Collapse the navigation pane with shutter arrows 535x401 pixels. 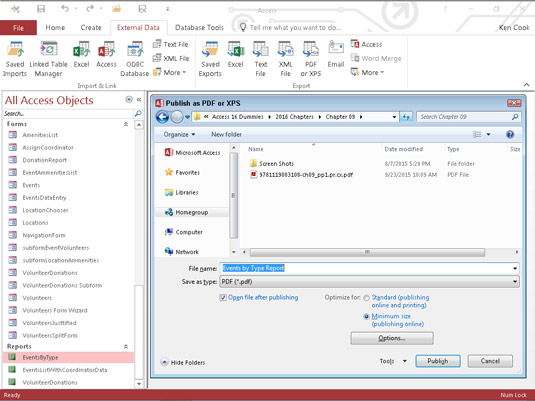click(x=139, y=100)
